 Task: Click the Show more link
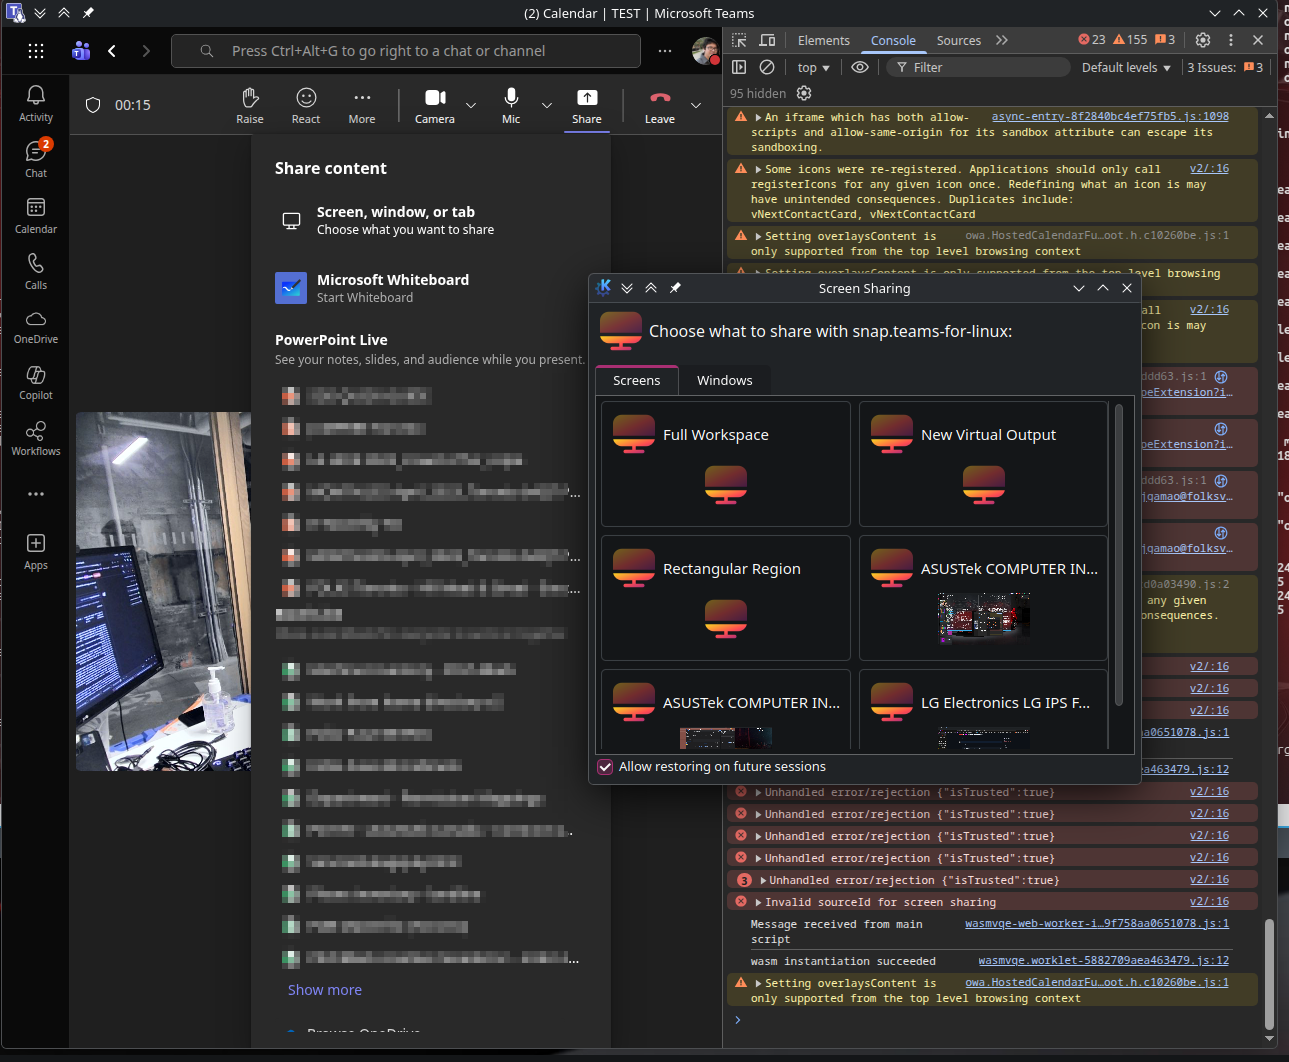pyautogui.click(x=325, y=990)
